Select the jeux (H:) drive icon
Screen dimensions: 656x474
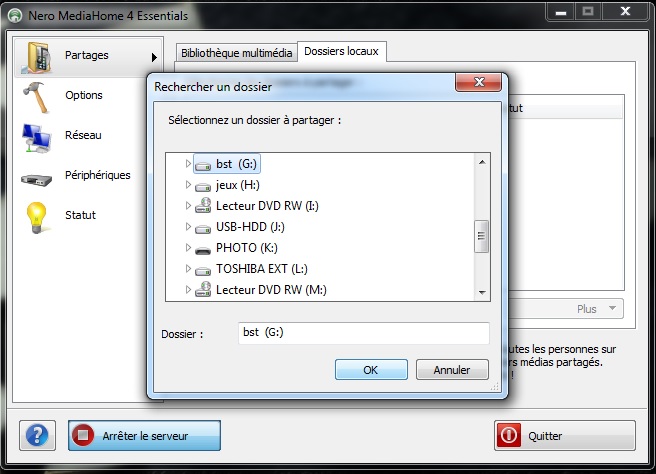click(x=203, y=186)
